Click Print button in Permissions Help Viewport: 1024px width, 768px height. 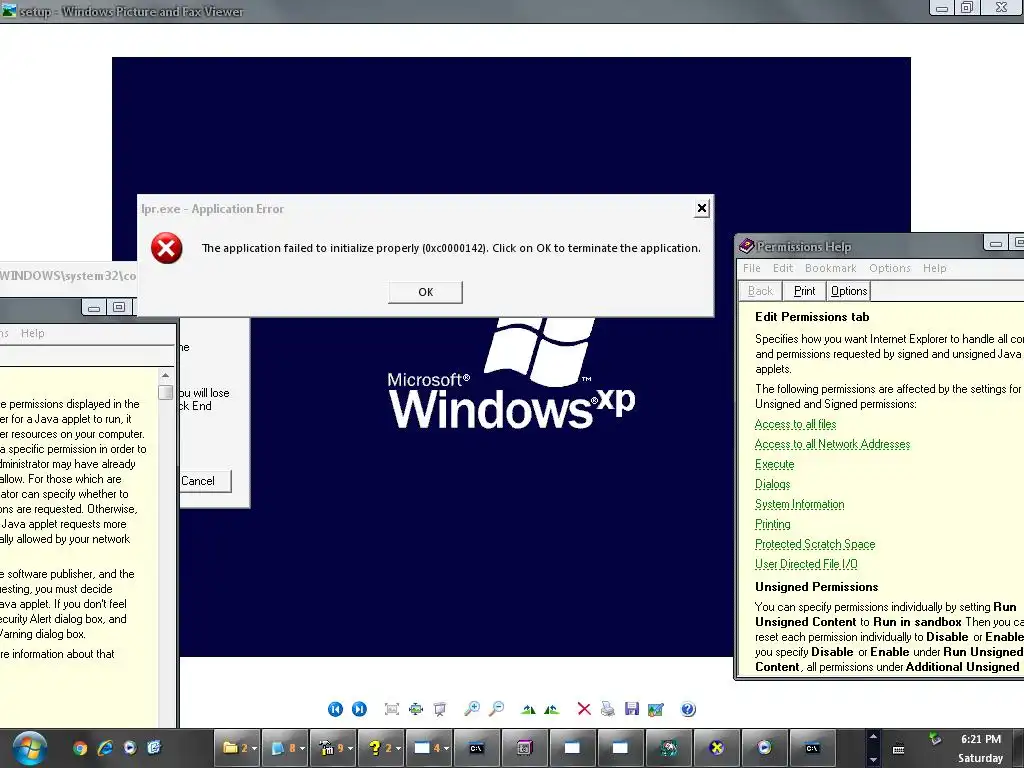[x=804, y=291]
